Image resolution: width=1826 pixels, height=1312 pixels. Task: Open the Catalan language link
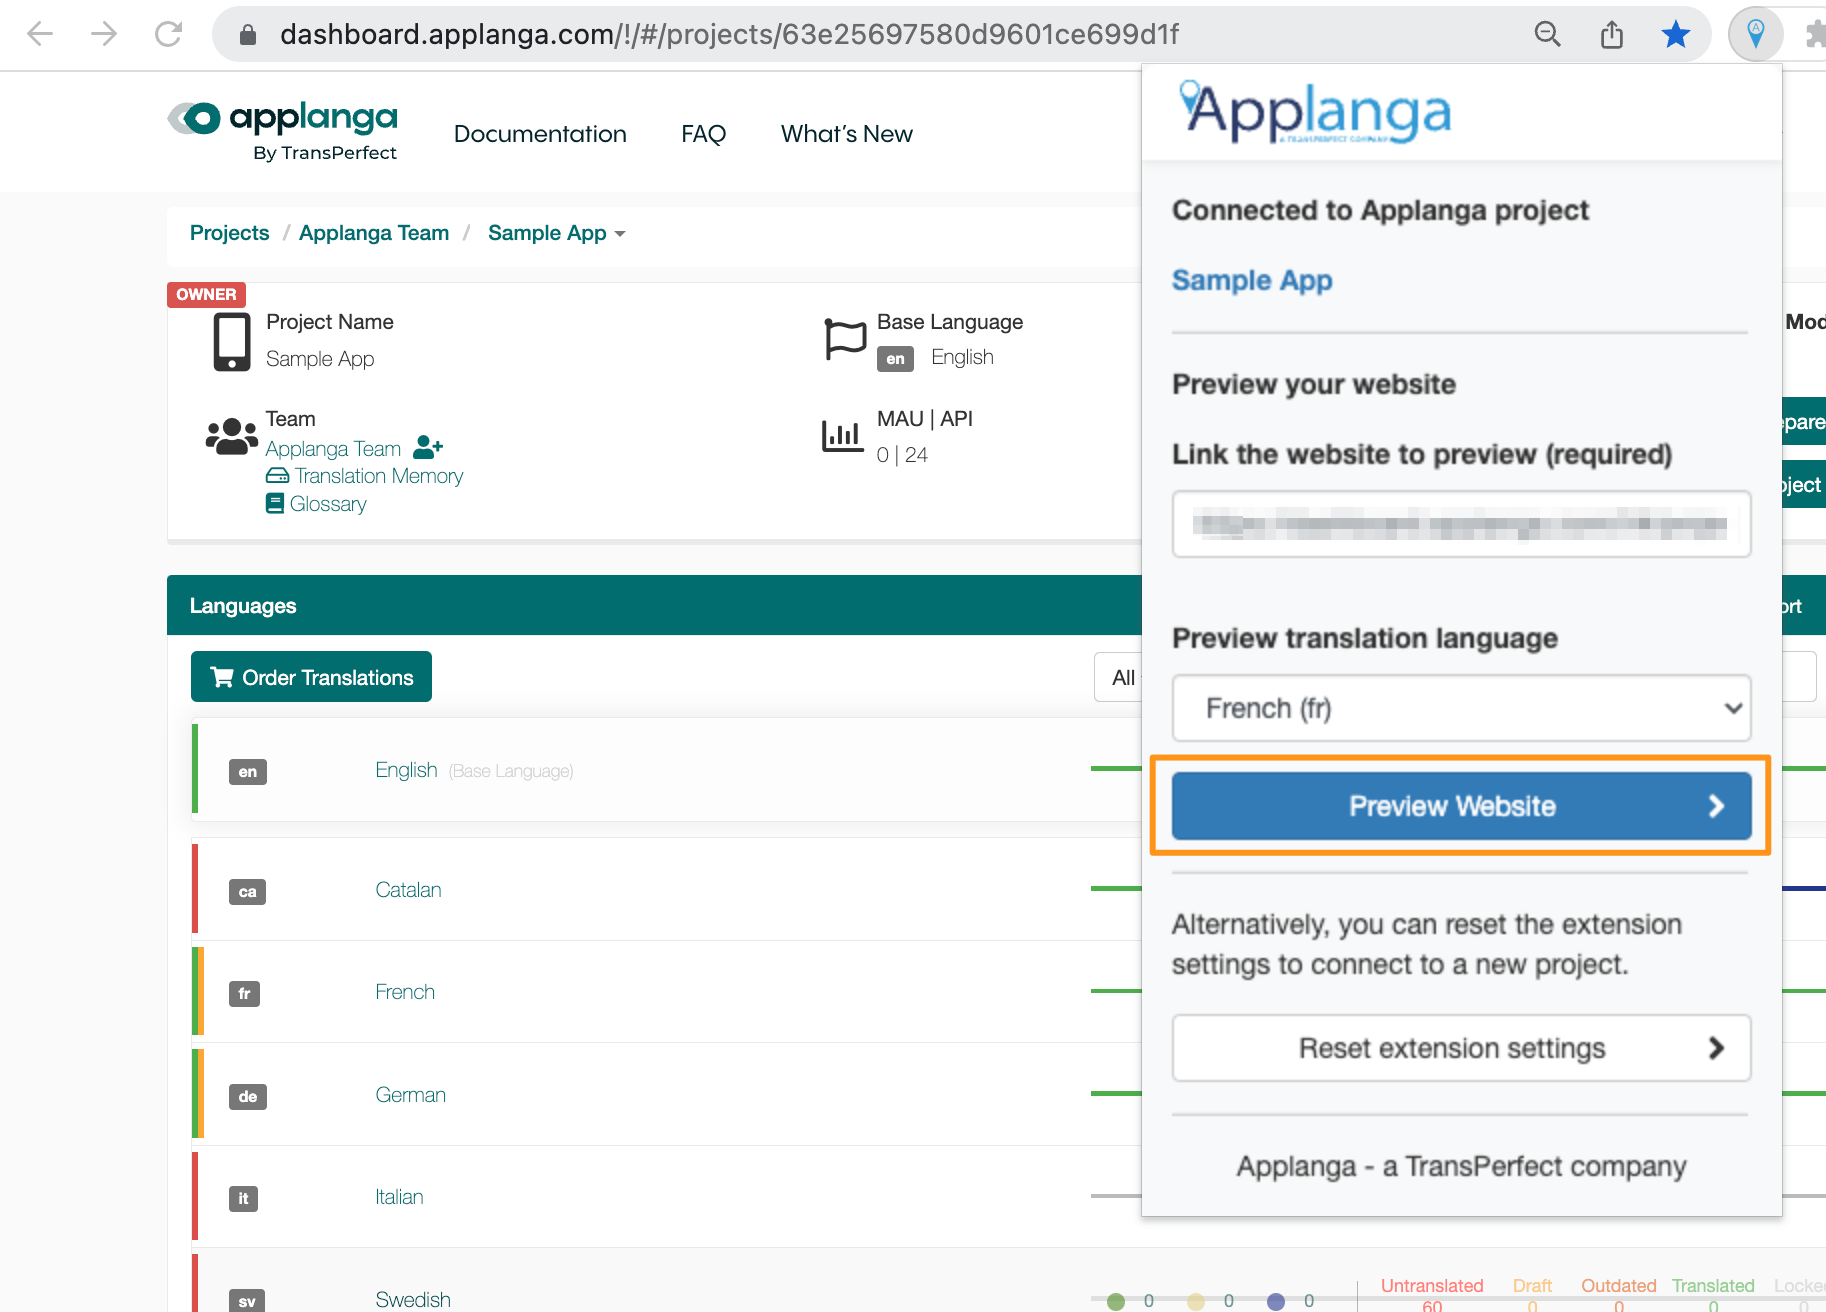[x=408, y=890]
